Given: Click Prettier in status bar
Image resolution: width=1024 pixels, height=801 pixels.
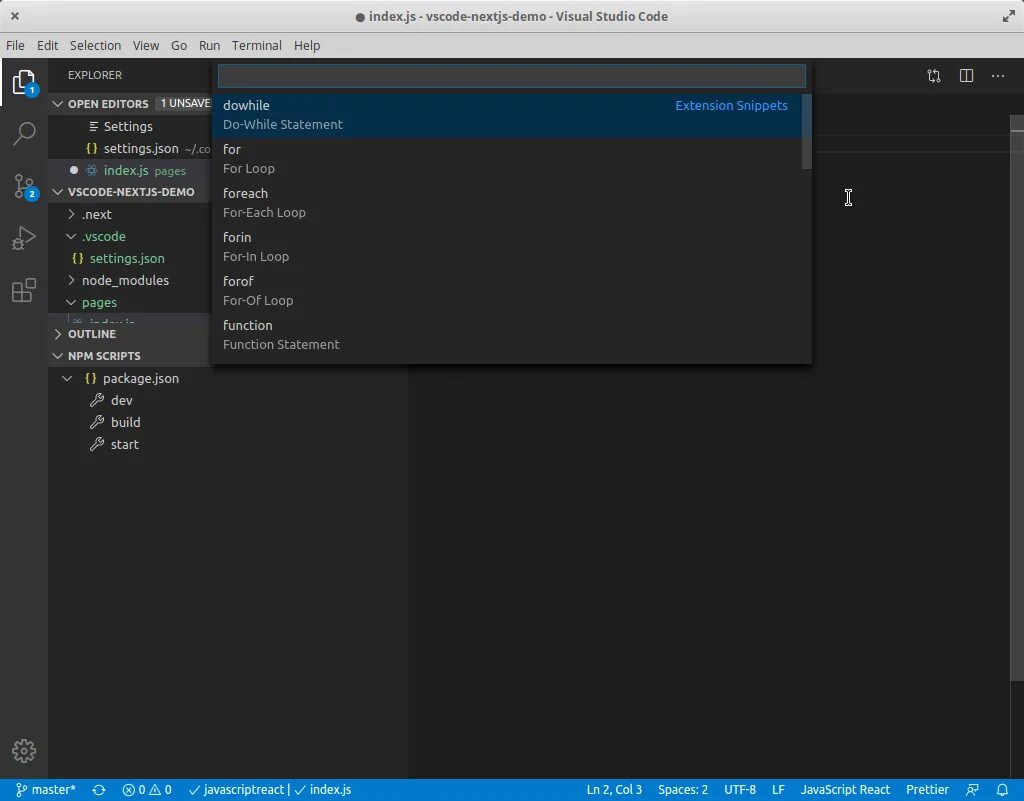Looking at the screenshot, I should [x=927, y=790].
